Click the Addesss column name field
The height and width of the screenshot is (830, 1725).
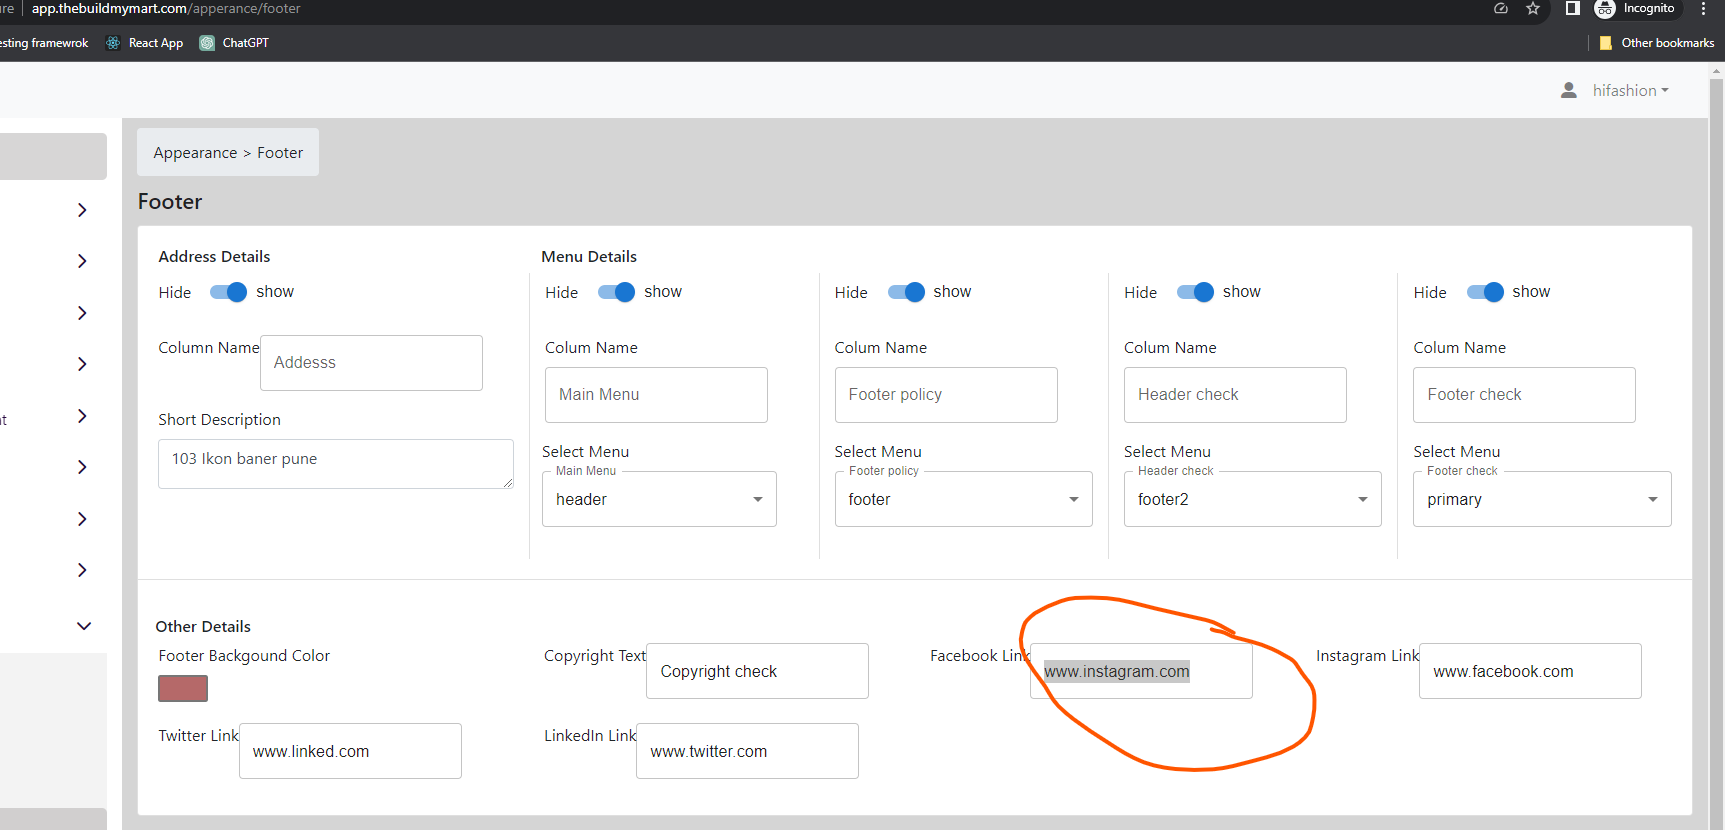371,363
